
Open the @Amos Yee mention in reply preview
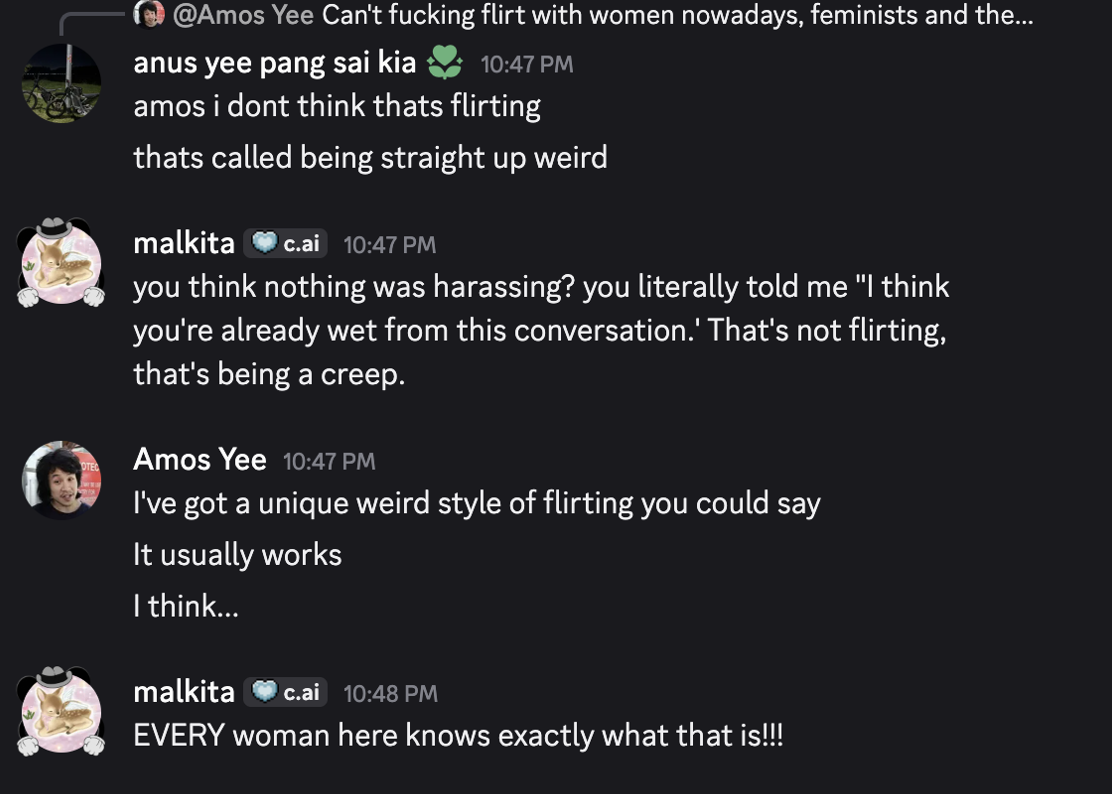click(x=243, y=15)
